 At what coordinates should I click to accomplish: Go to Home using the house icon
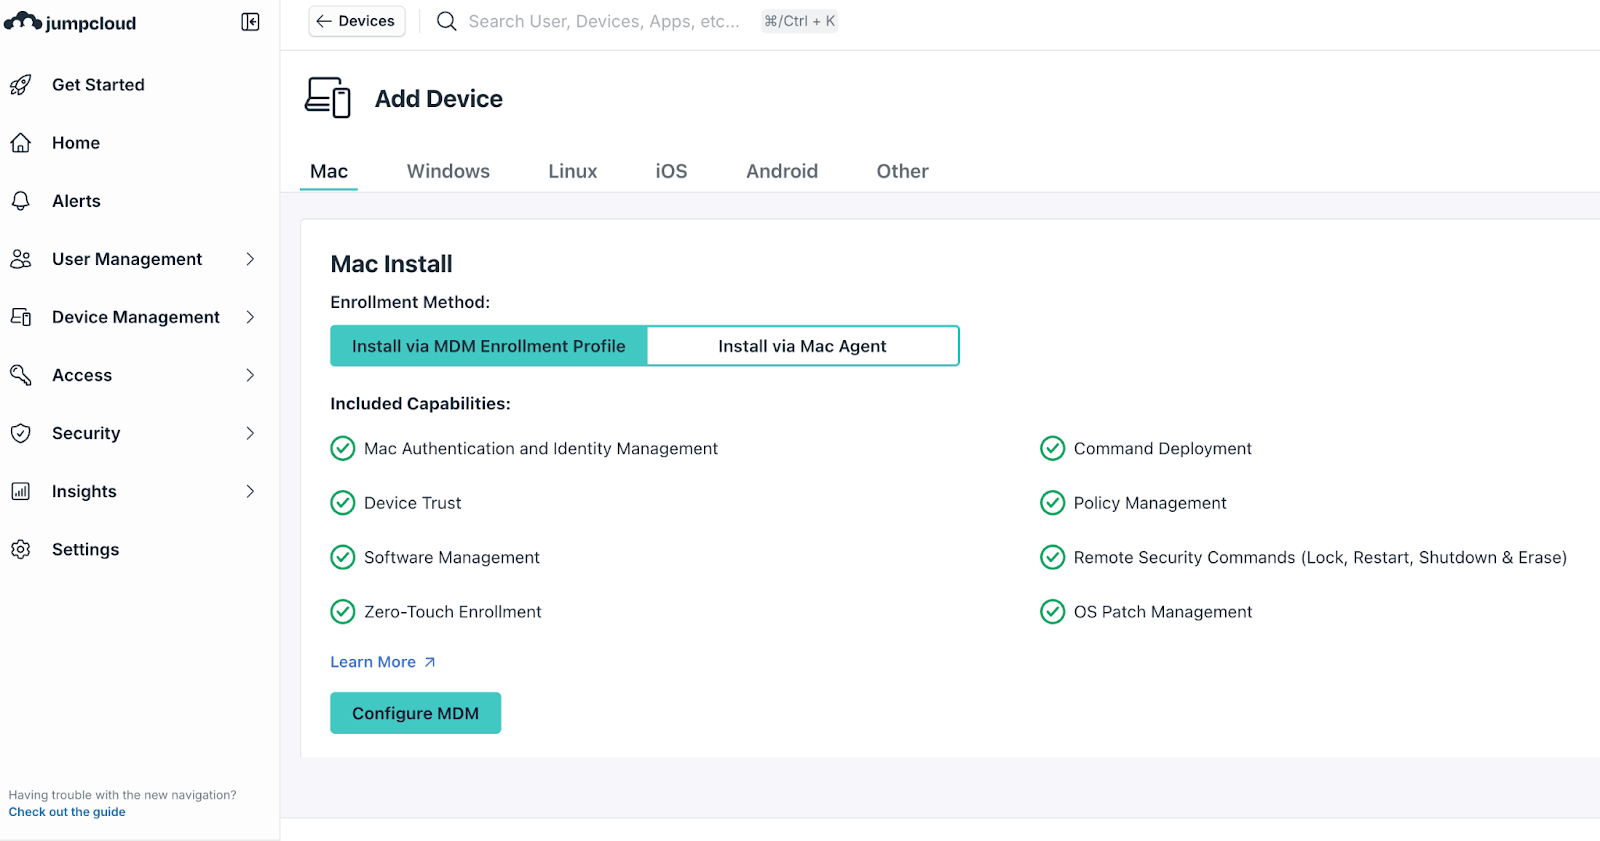click(x=21, y=143)
